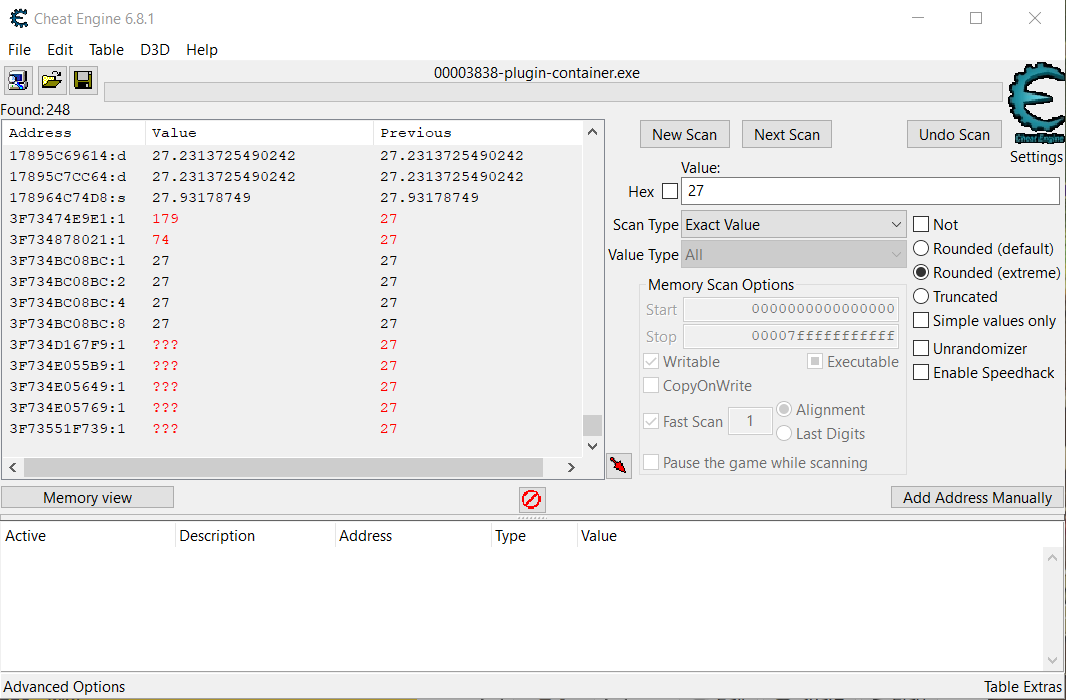The height and width of the screenshot is (700, 1066).
Task: Click the red circle clear list icon
Action: click(x=532, y=499)
